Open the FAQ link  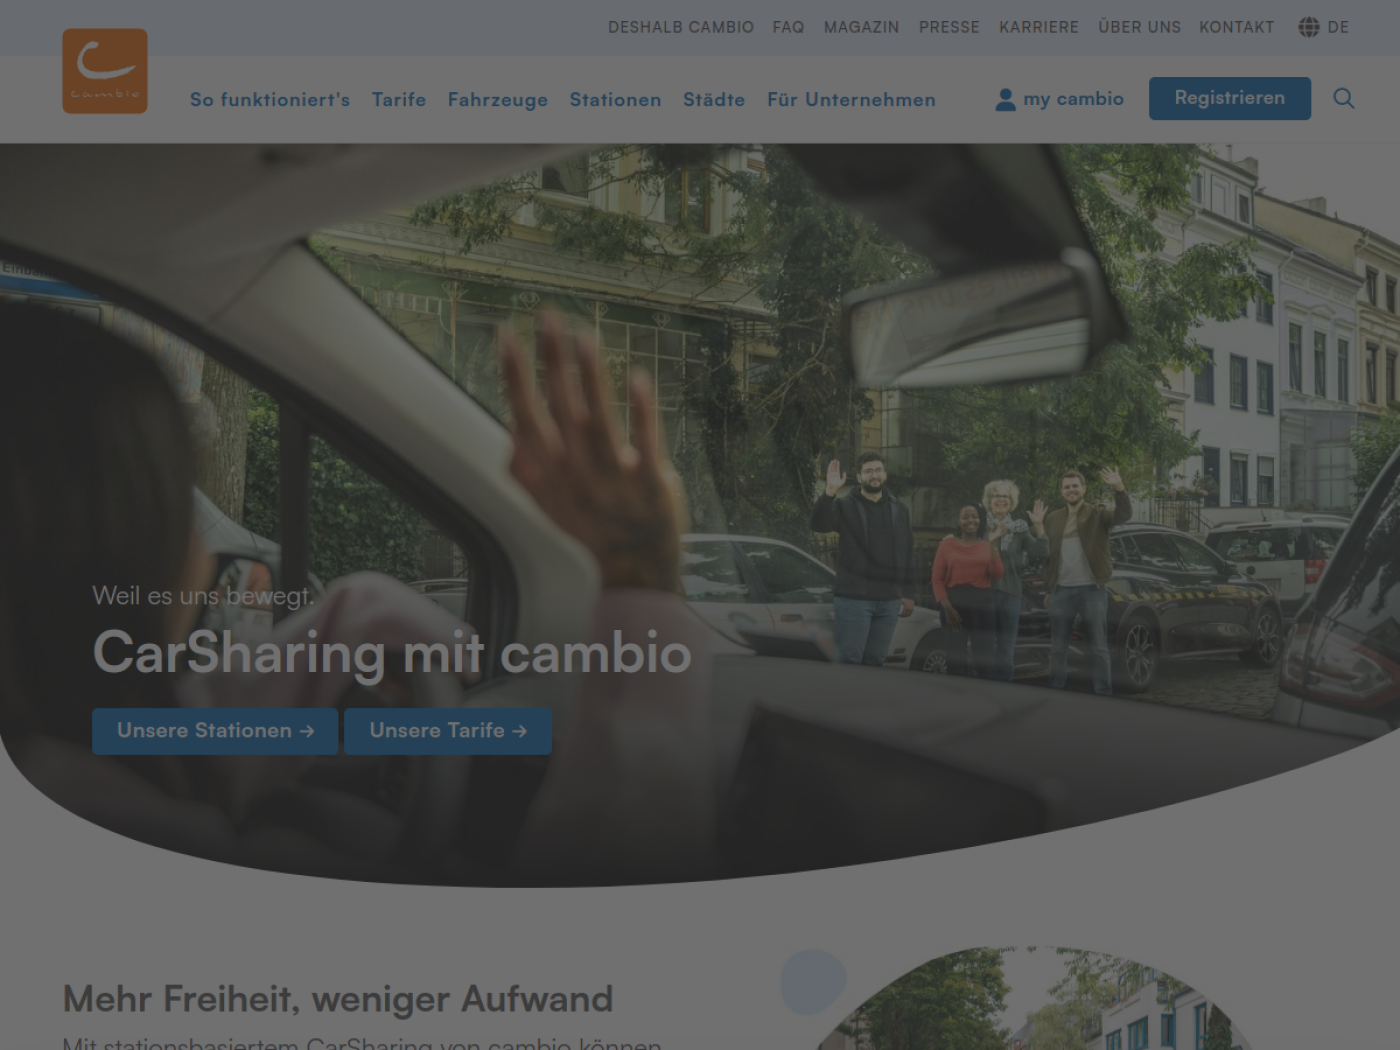click(x=788, y=27)
